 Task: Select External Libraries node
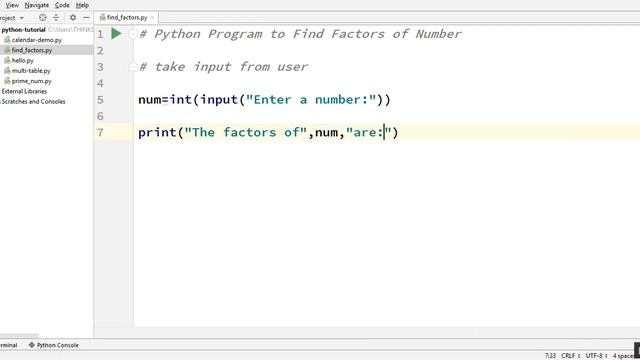pos(24,91)
